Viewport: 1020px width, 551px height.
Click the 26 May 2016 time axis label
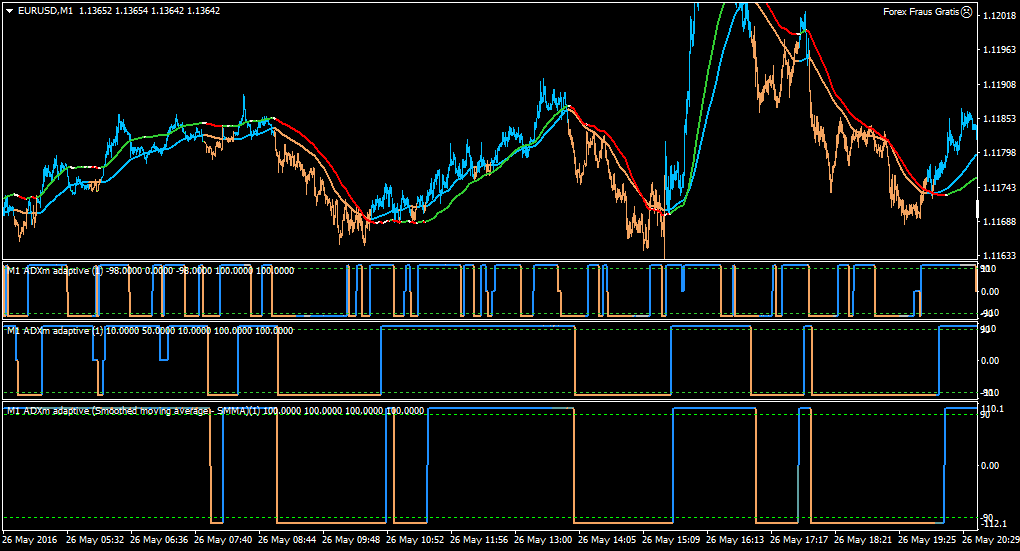[x=29, y=539]
